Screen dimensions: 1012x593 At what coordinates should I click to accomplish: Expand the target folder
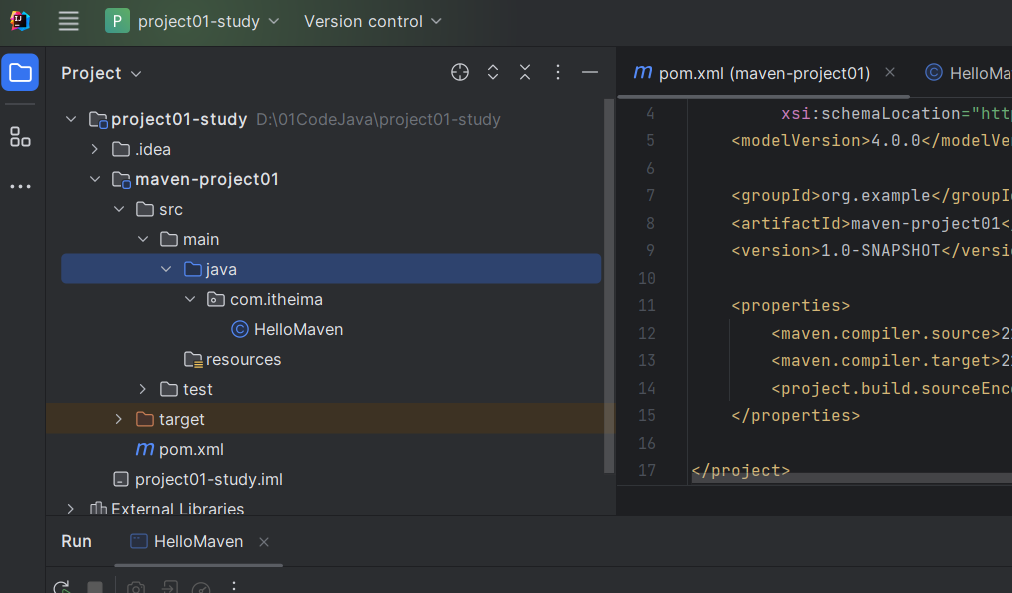pyautogui.click(x=119, y=419)
